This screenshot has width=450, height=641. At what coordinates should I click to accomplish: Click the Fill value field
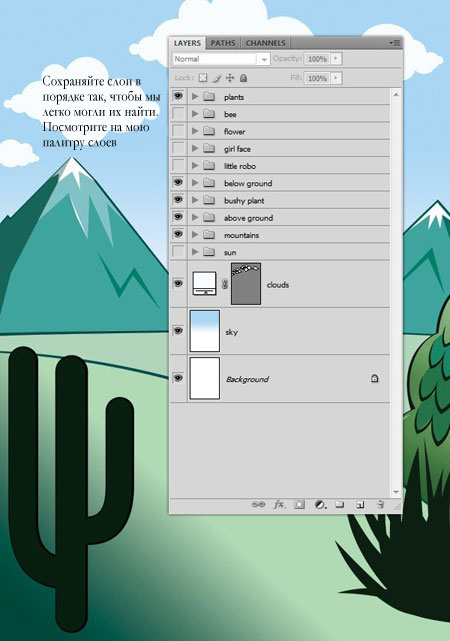click(x=317, y=78)
